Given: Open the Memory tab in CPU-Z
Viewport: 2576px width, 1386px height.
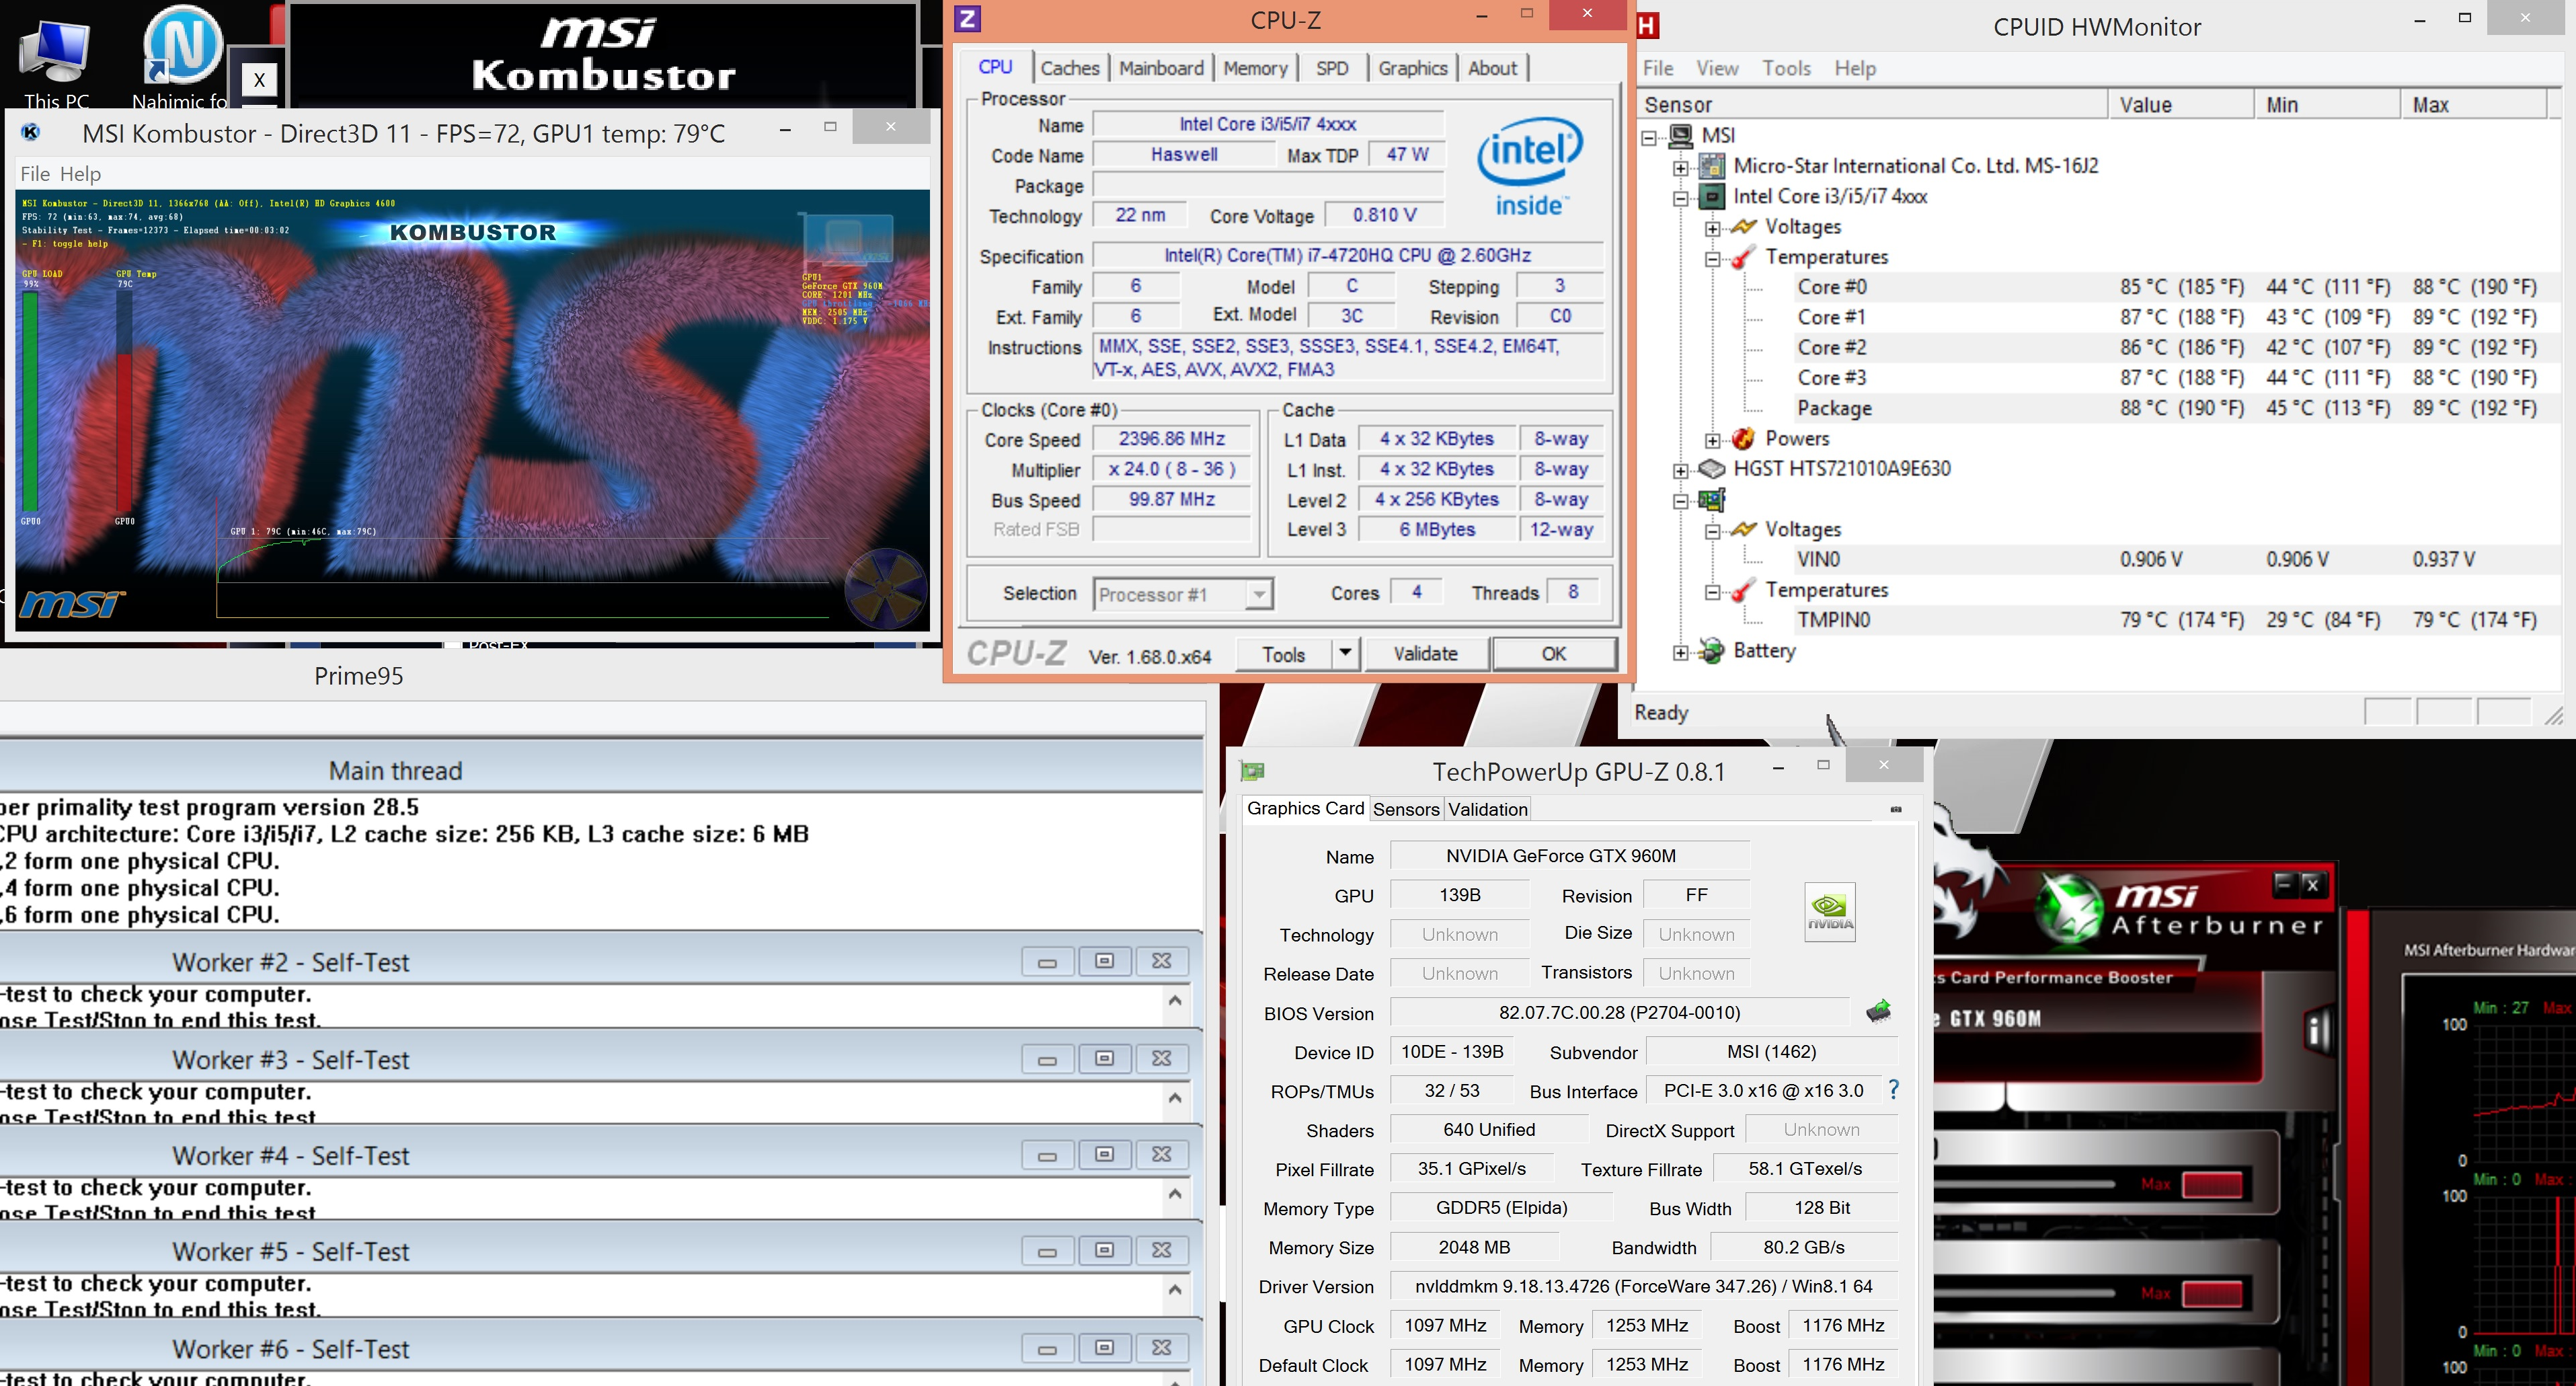Looking at the screenshot, I should (x=1255, y=68).
